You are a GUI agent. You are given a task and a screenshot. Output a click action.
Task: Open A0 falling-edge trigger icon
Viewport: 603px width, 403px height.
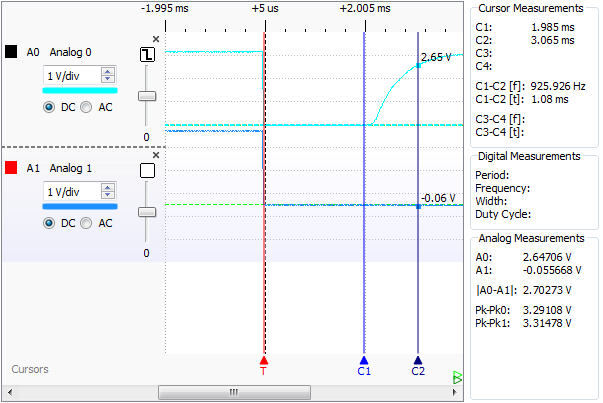(x=147, y=55)
